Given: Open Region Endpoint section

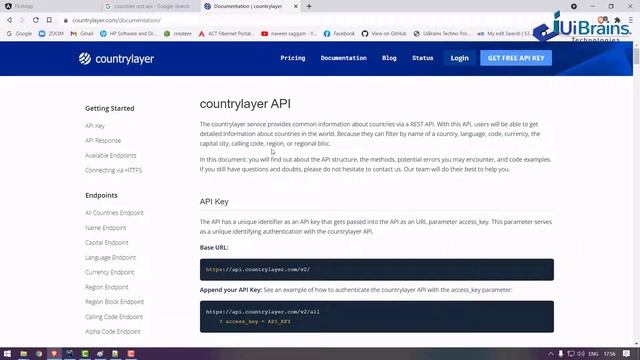Looking at the screenshot, I should [107, 287].
